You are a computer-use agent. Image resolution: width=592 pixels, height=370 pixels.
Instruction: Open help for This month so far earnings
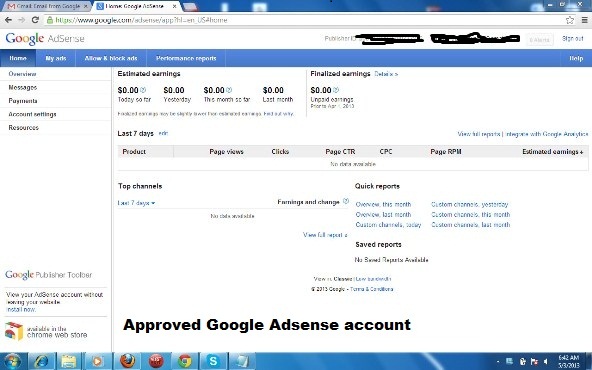tap(229, 90)
